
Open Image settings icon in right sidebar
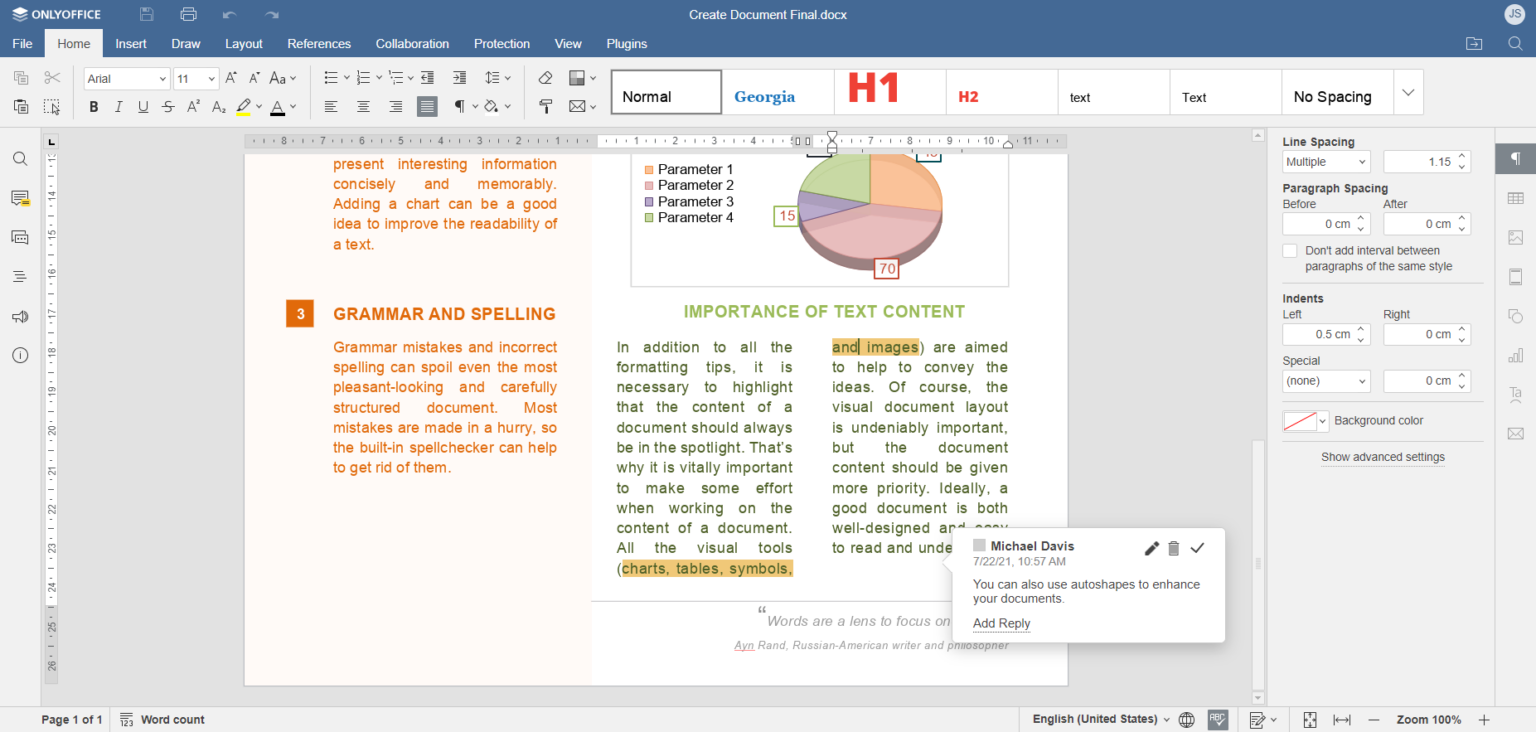pyautogui.click(x=1516, y=237)
